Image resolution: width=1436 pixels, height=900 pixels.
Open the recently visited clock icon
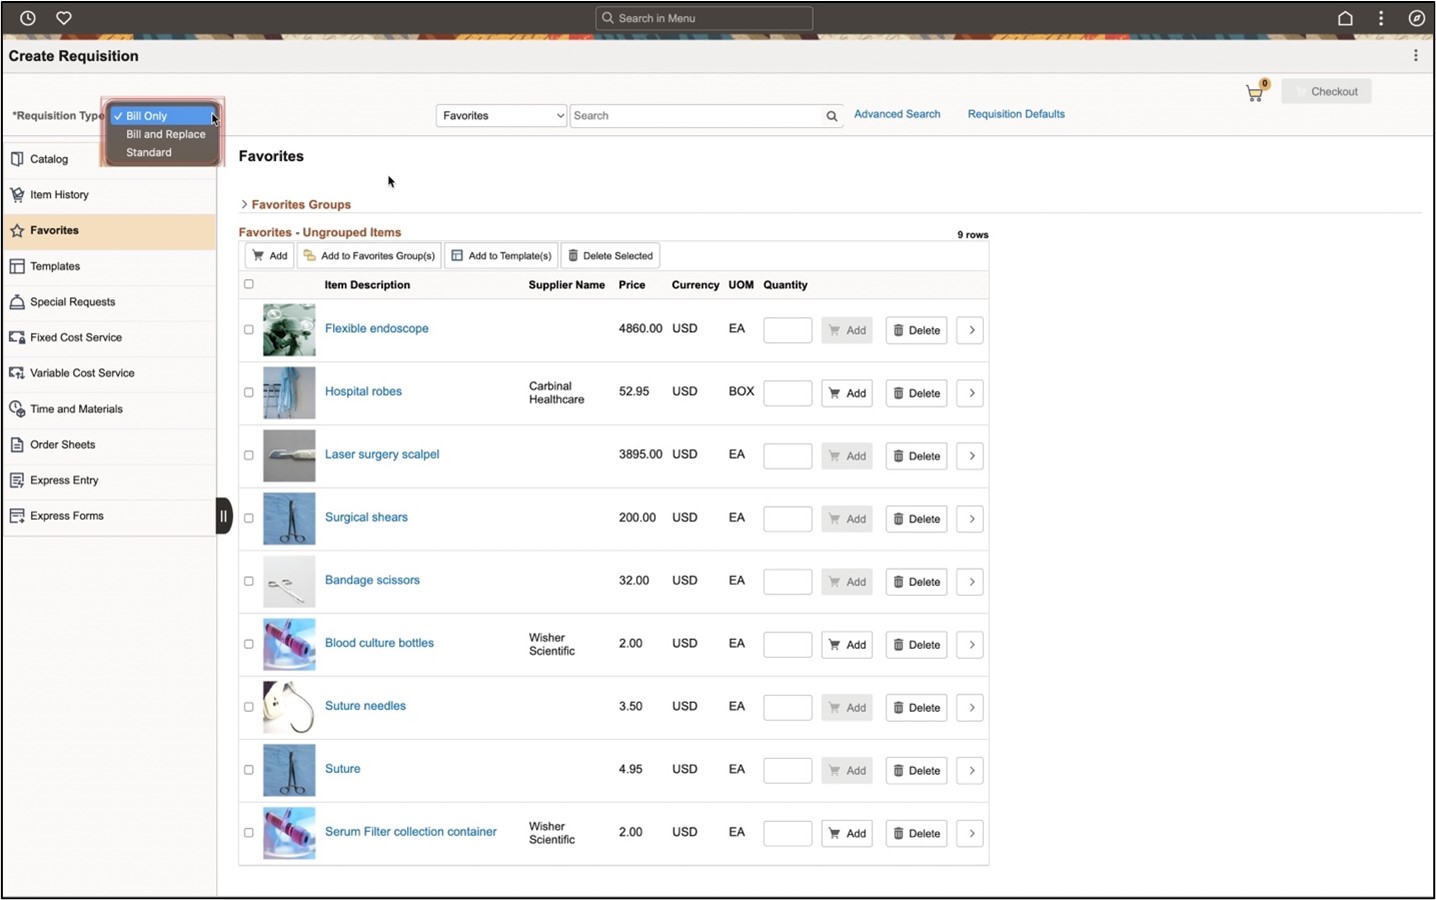28,18
